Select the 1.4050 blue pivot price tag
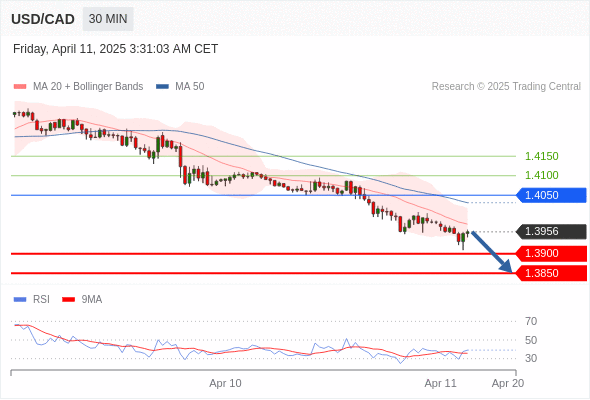 coord(552,195)
